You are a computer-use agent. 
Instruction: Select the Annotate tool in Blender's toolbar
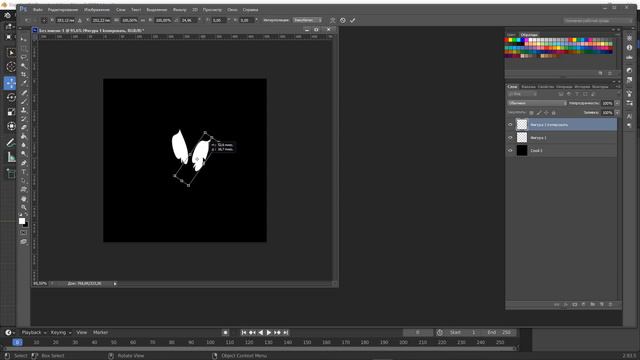[x=11, y=142]
